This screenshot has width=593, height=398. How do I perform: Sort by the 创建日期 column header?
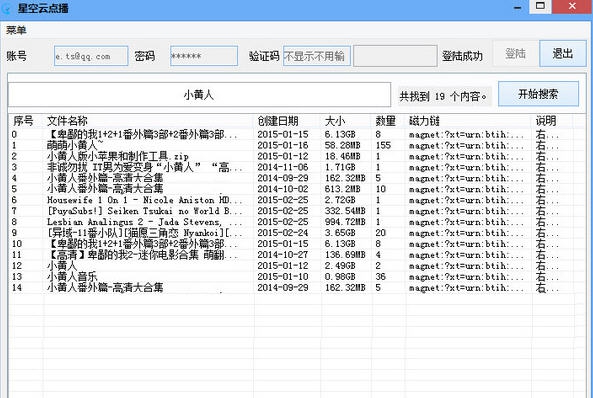(278, 121)
